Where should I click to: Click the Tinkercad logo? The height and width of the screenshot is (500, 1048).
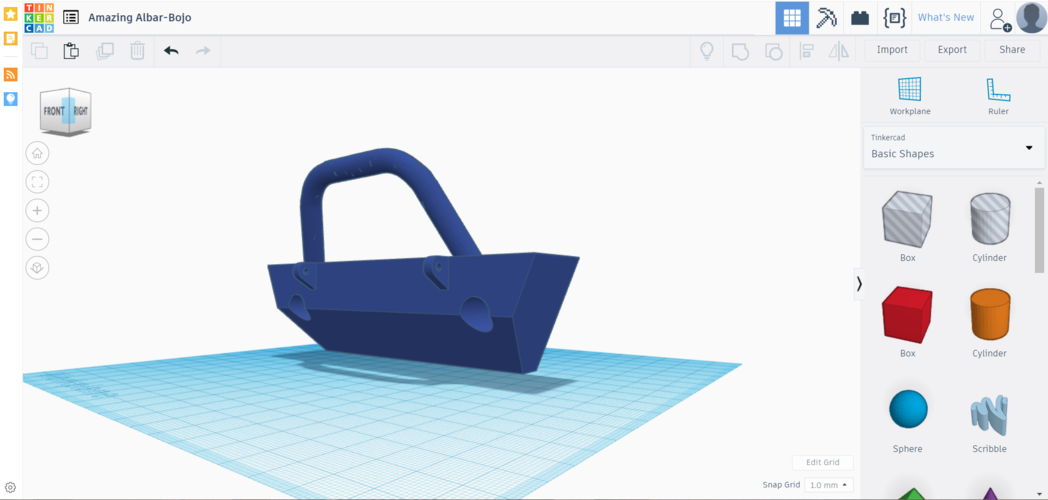coord(39,17)
